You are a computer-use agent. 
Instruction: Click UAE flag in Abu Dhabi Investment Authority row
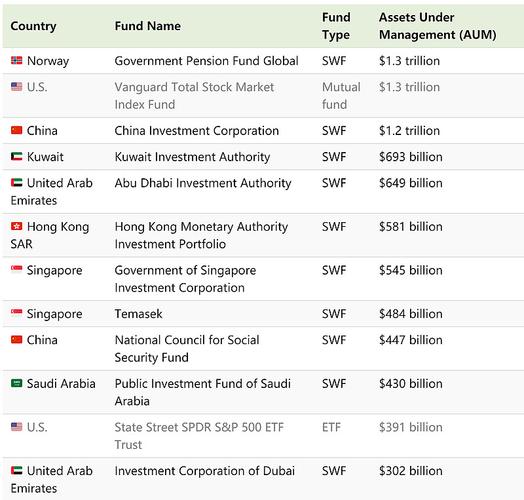(x=16, y=182)
